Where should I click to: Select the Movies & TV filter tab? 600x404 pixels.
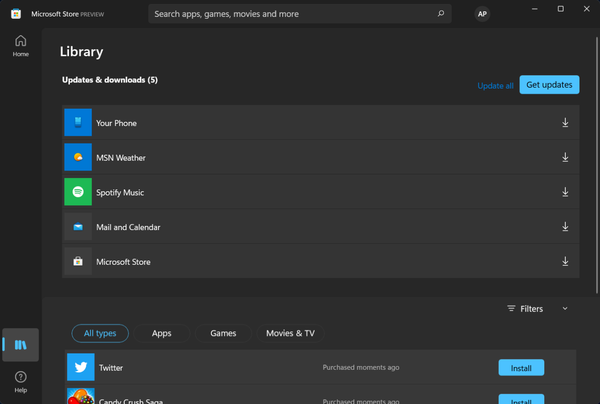tap(290, 333)
